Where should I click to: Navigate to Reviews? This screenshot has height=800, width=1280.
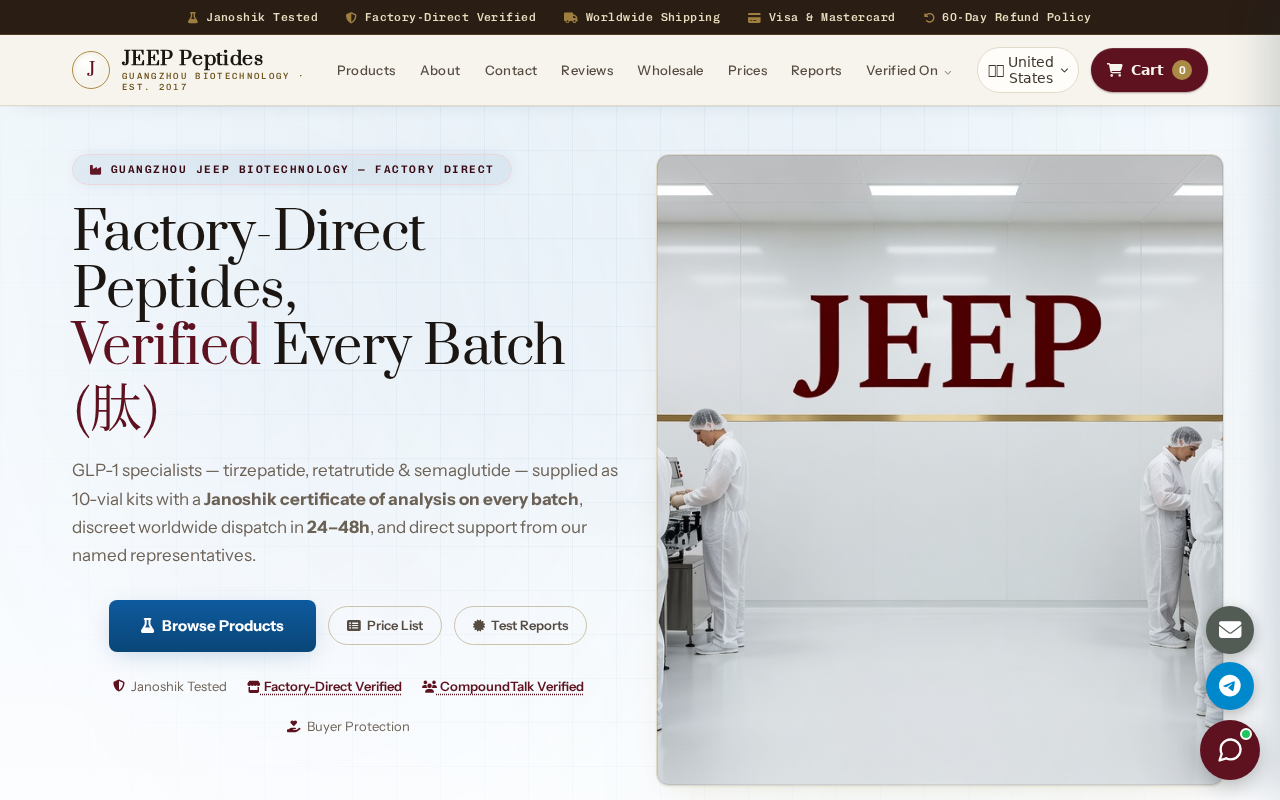coord(587,70)
